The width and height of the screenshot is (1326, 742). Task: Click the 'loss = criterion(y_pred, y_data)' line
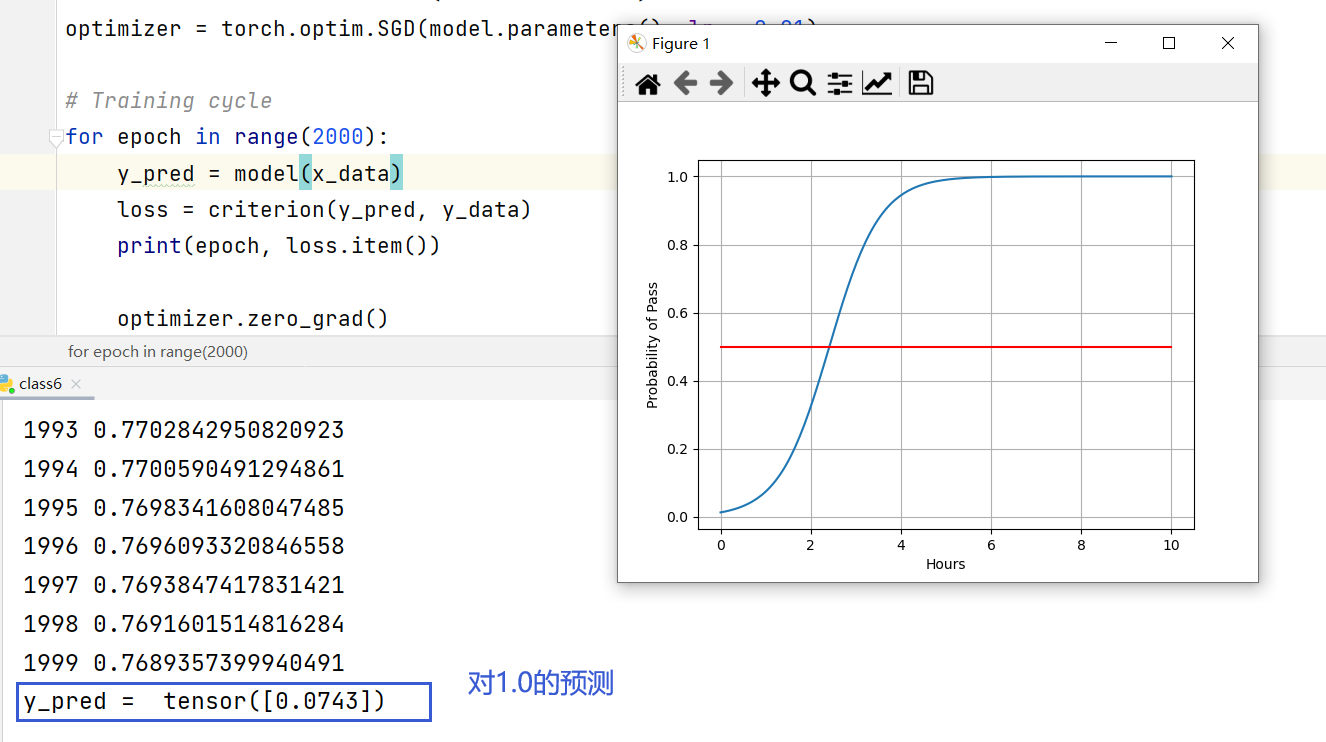pyautogui.click(x=324, y=210)
